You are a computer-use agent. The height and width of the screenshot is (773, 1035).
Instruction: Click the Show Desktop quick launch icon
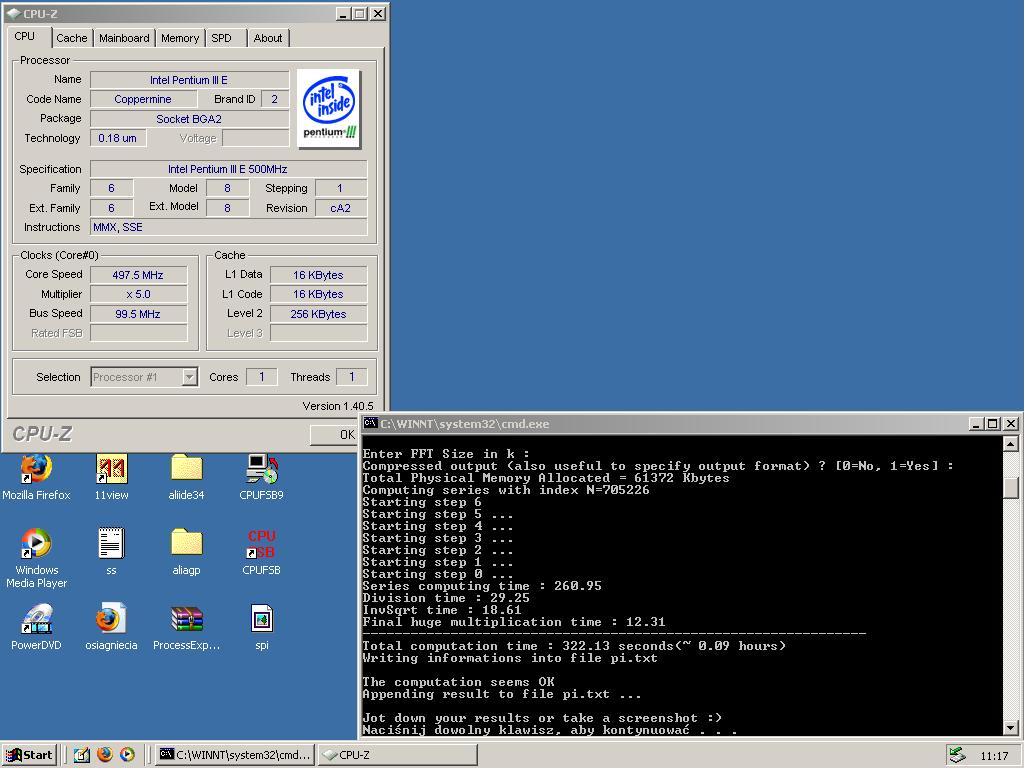(82, 755)
